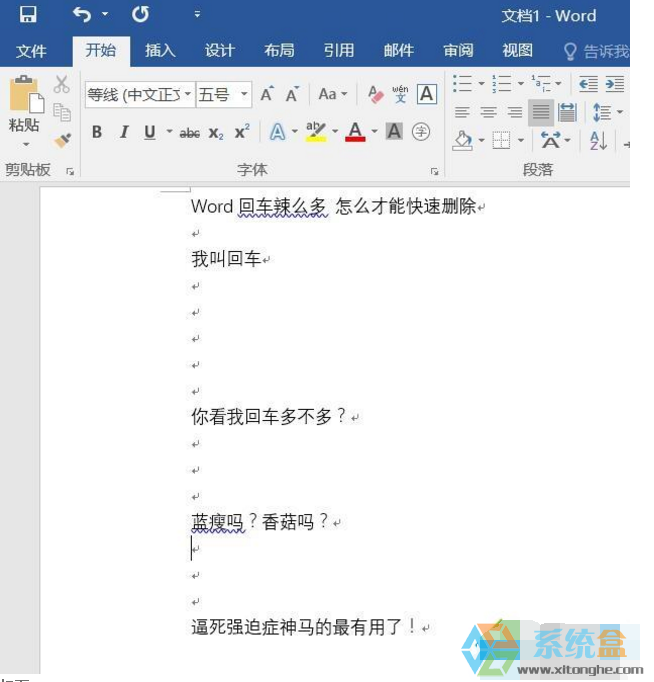Click the Subscript x₂ icon

[216, 132]
